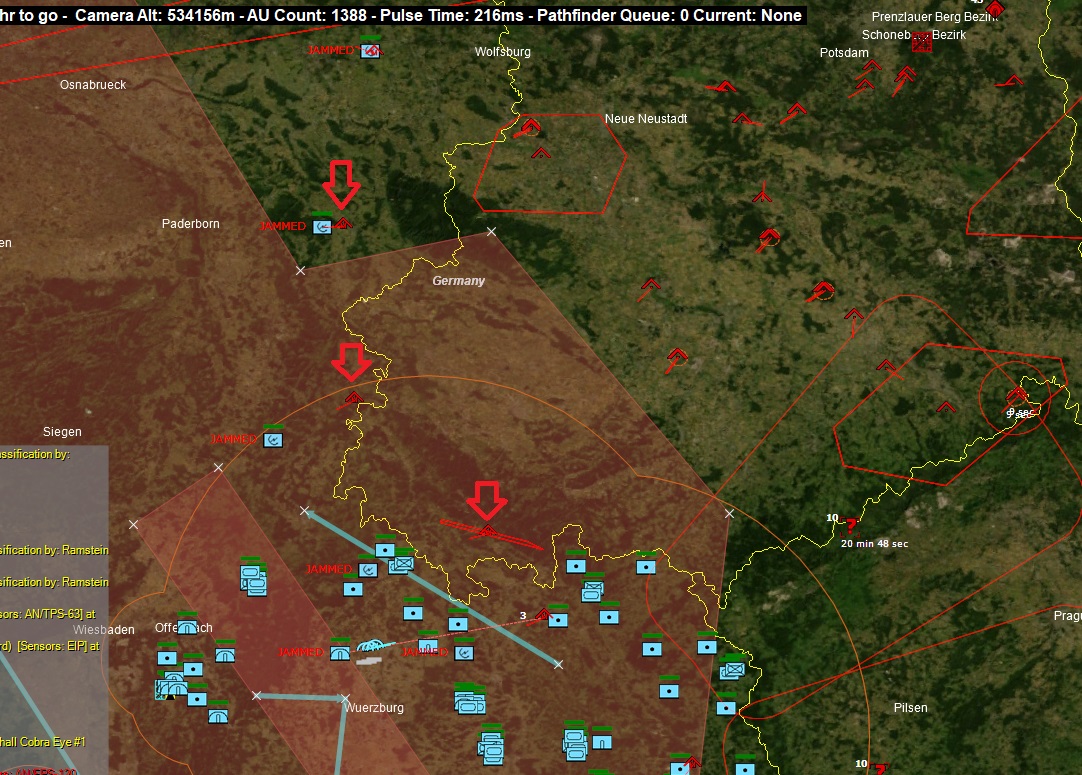Select hostile contact labeled 9 sec

tap(1017, 395)
